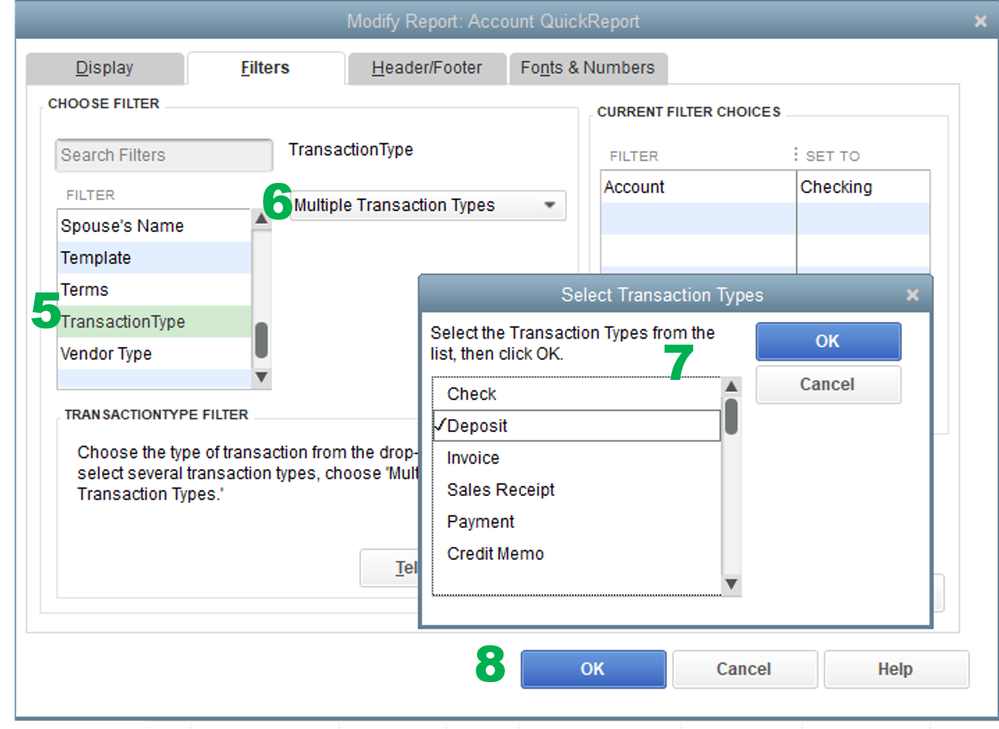The width and height of the screenshot is (999, 729).
Task: Click the filter list scrollbar thumb
Action: 261,340
